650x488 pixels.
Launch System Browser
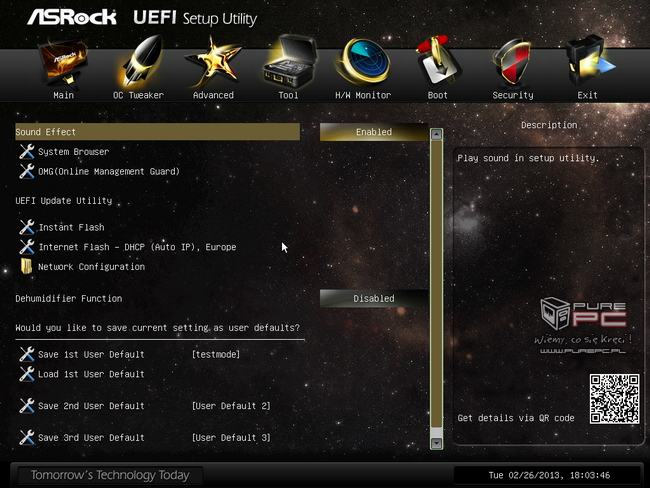[74, 152]
